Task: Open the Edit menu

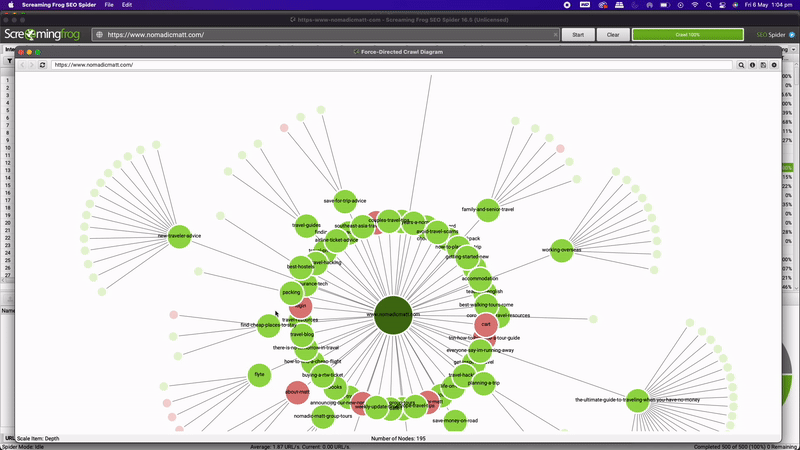Action: [x=127, y=5]
